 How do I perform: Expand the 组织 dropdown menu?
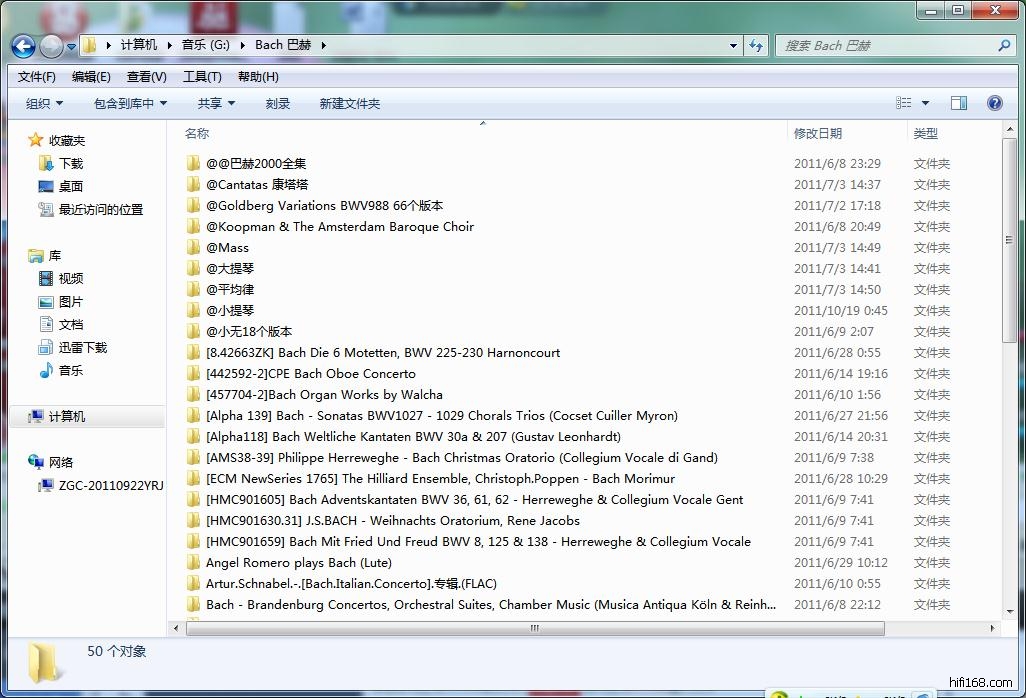44,103
